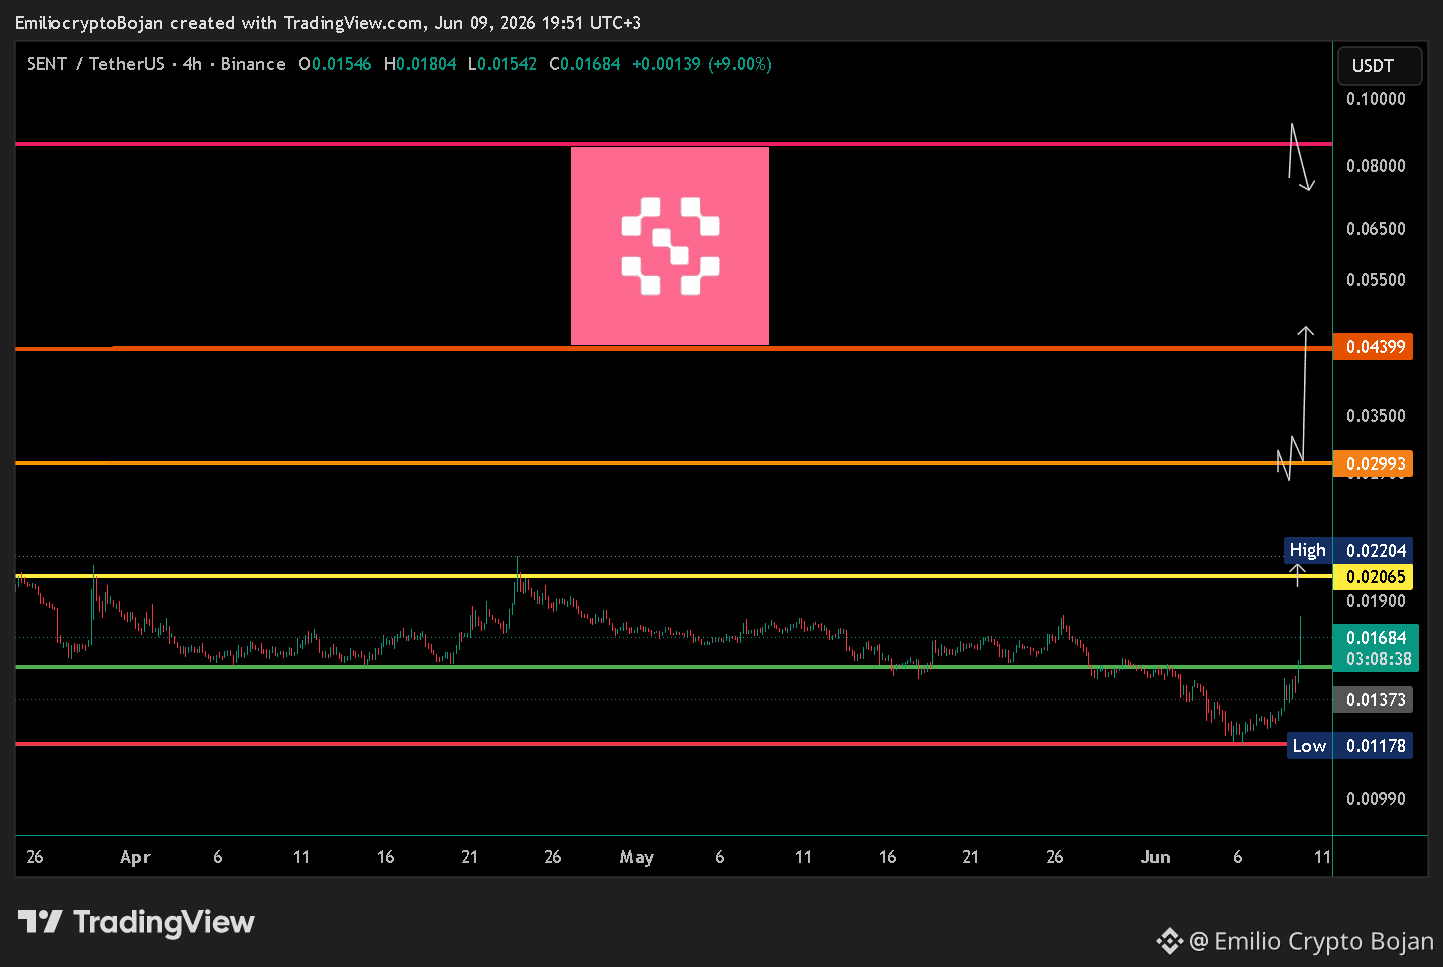The width and height of the screenshot is (1443, 967).
Task: Select the red horizontal line at 0.01178
Action: pos(650,744)
